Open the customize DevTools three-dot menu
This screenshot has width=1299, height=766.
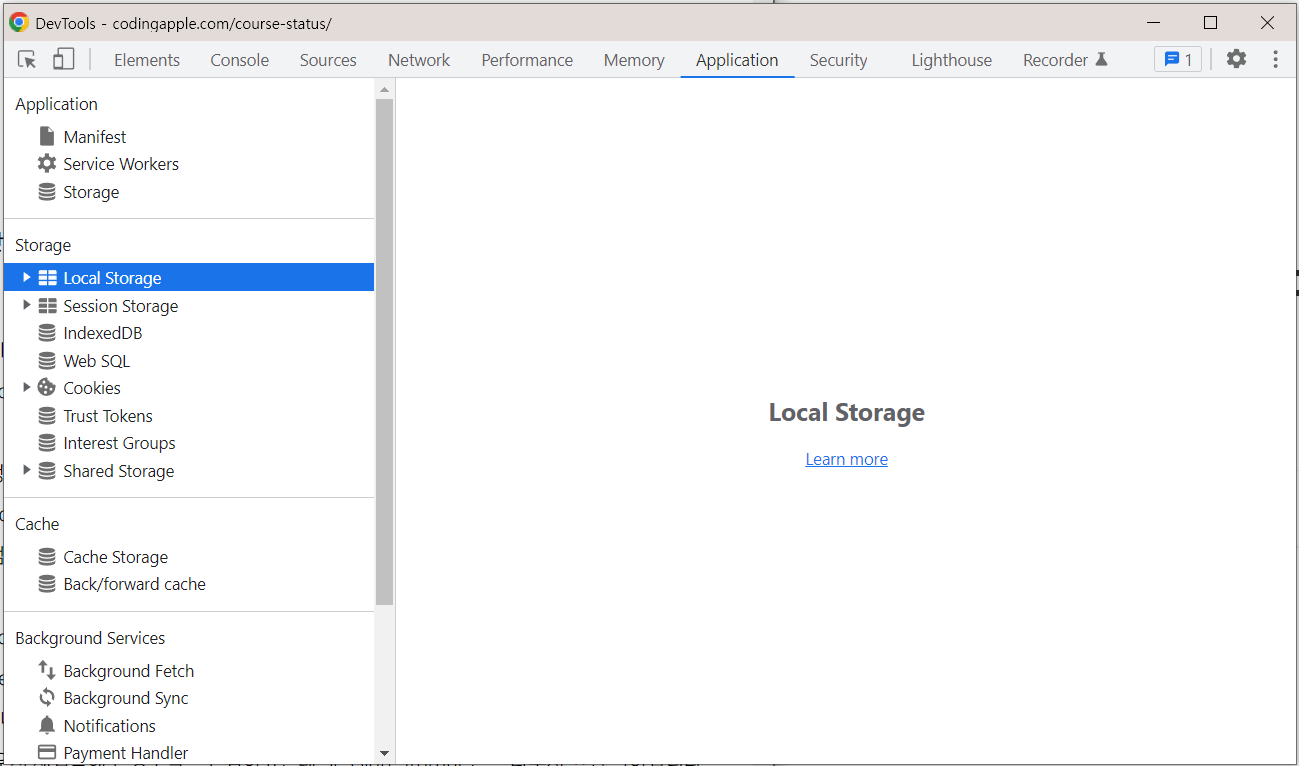point(1275,59)
